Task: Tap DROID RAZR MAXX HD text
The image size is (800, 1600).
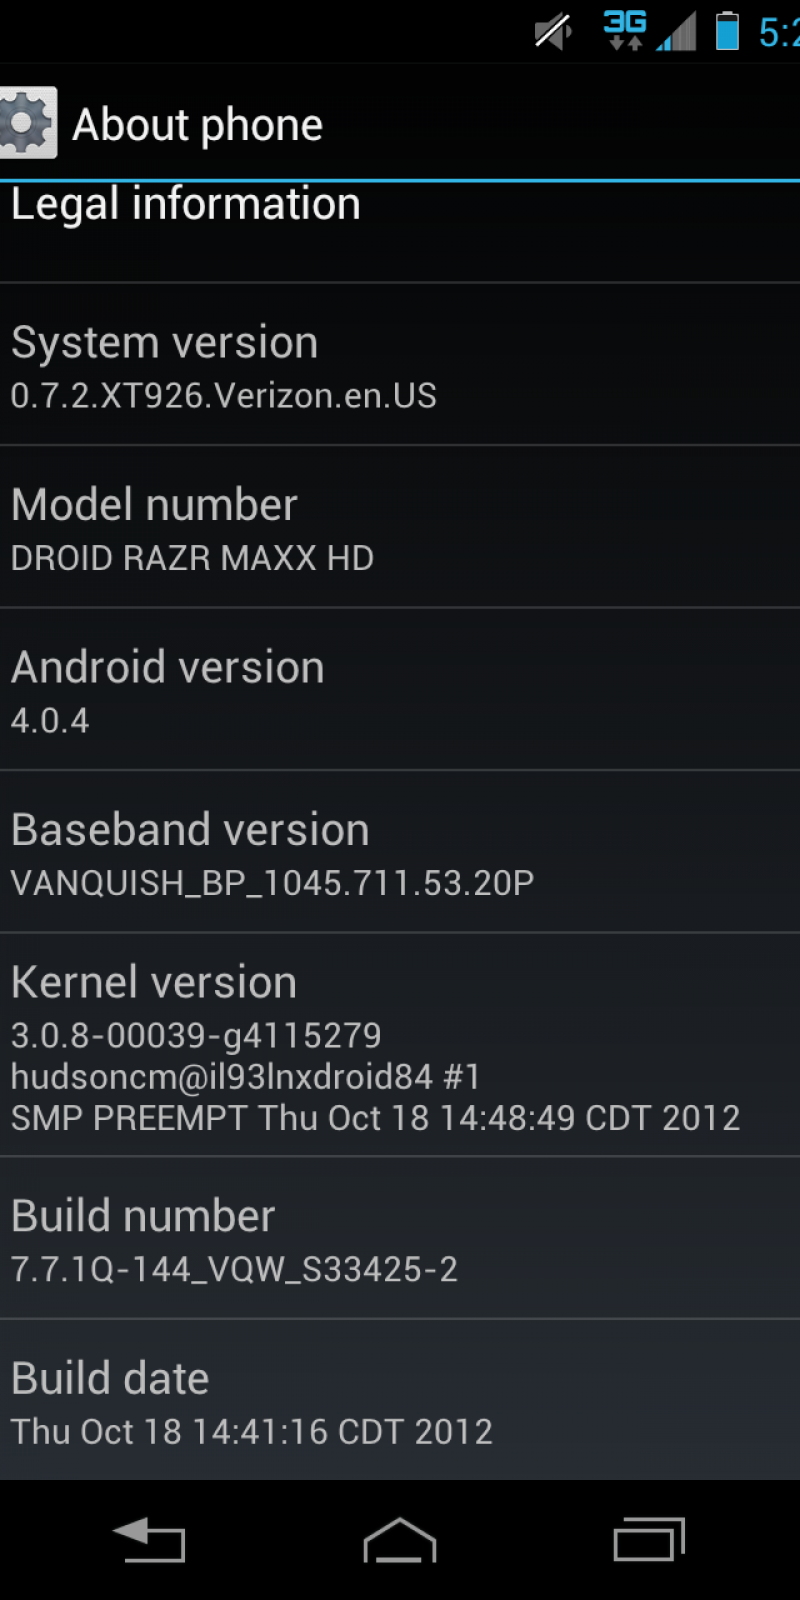Action: [192, 558]
